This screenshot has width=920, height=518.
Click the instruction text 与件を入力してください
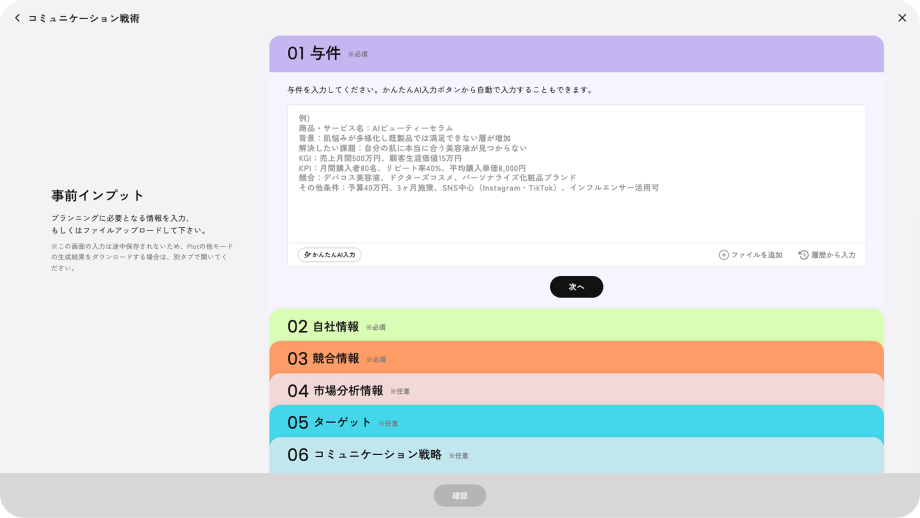coord(441,90)
